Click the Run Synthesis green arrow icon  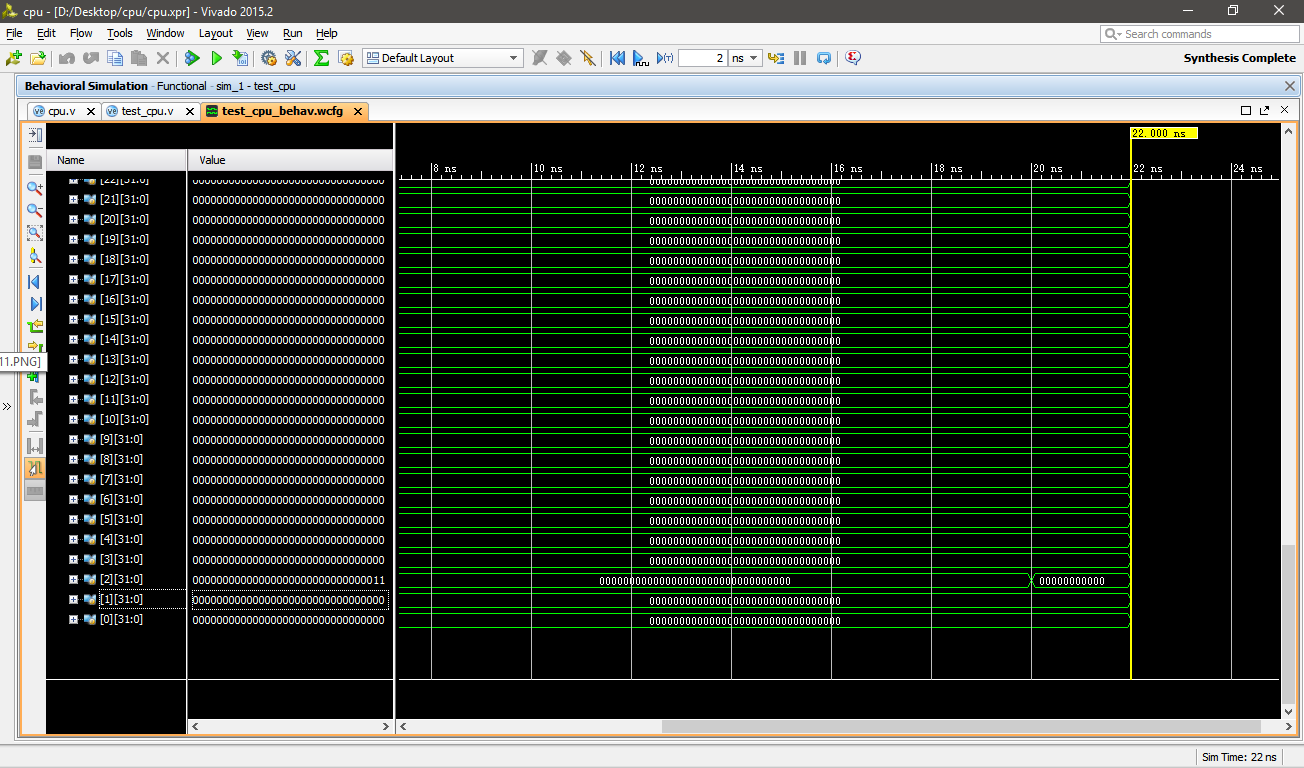[193, 58]
